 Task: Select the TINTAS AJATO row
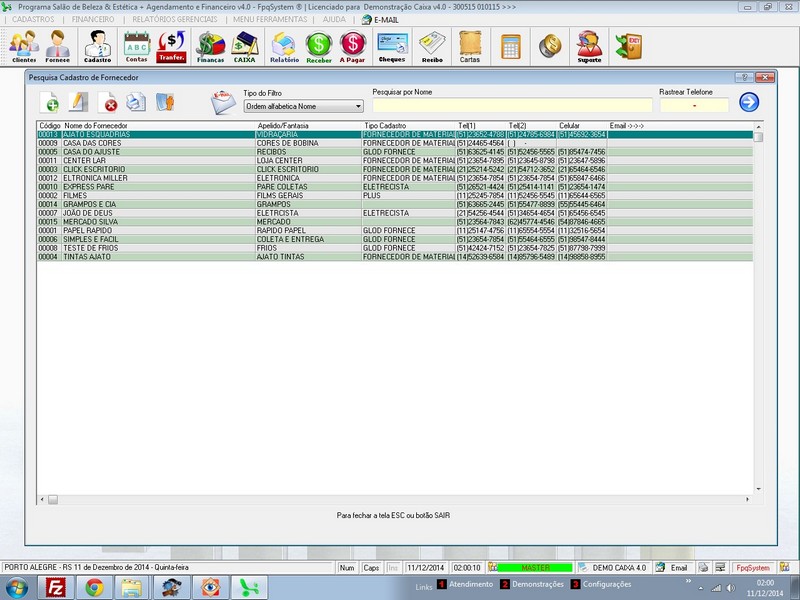click(x=395, y=257)
